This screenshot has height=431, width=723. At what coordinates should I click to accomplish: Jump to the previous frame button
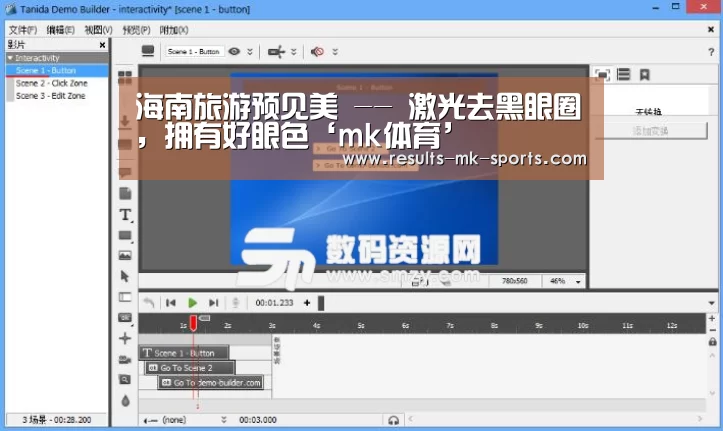click(x=171, y=303)
